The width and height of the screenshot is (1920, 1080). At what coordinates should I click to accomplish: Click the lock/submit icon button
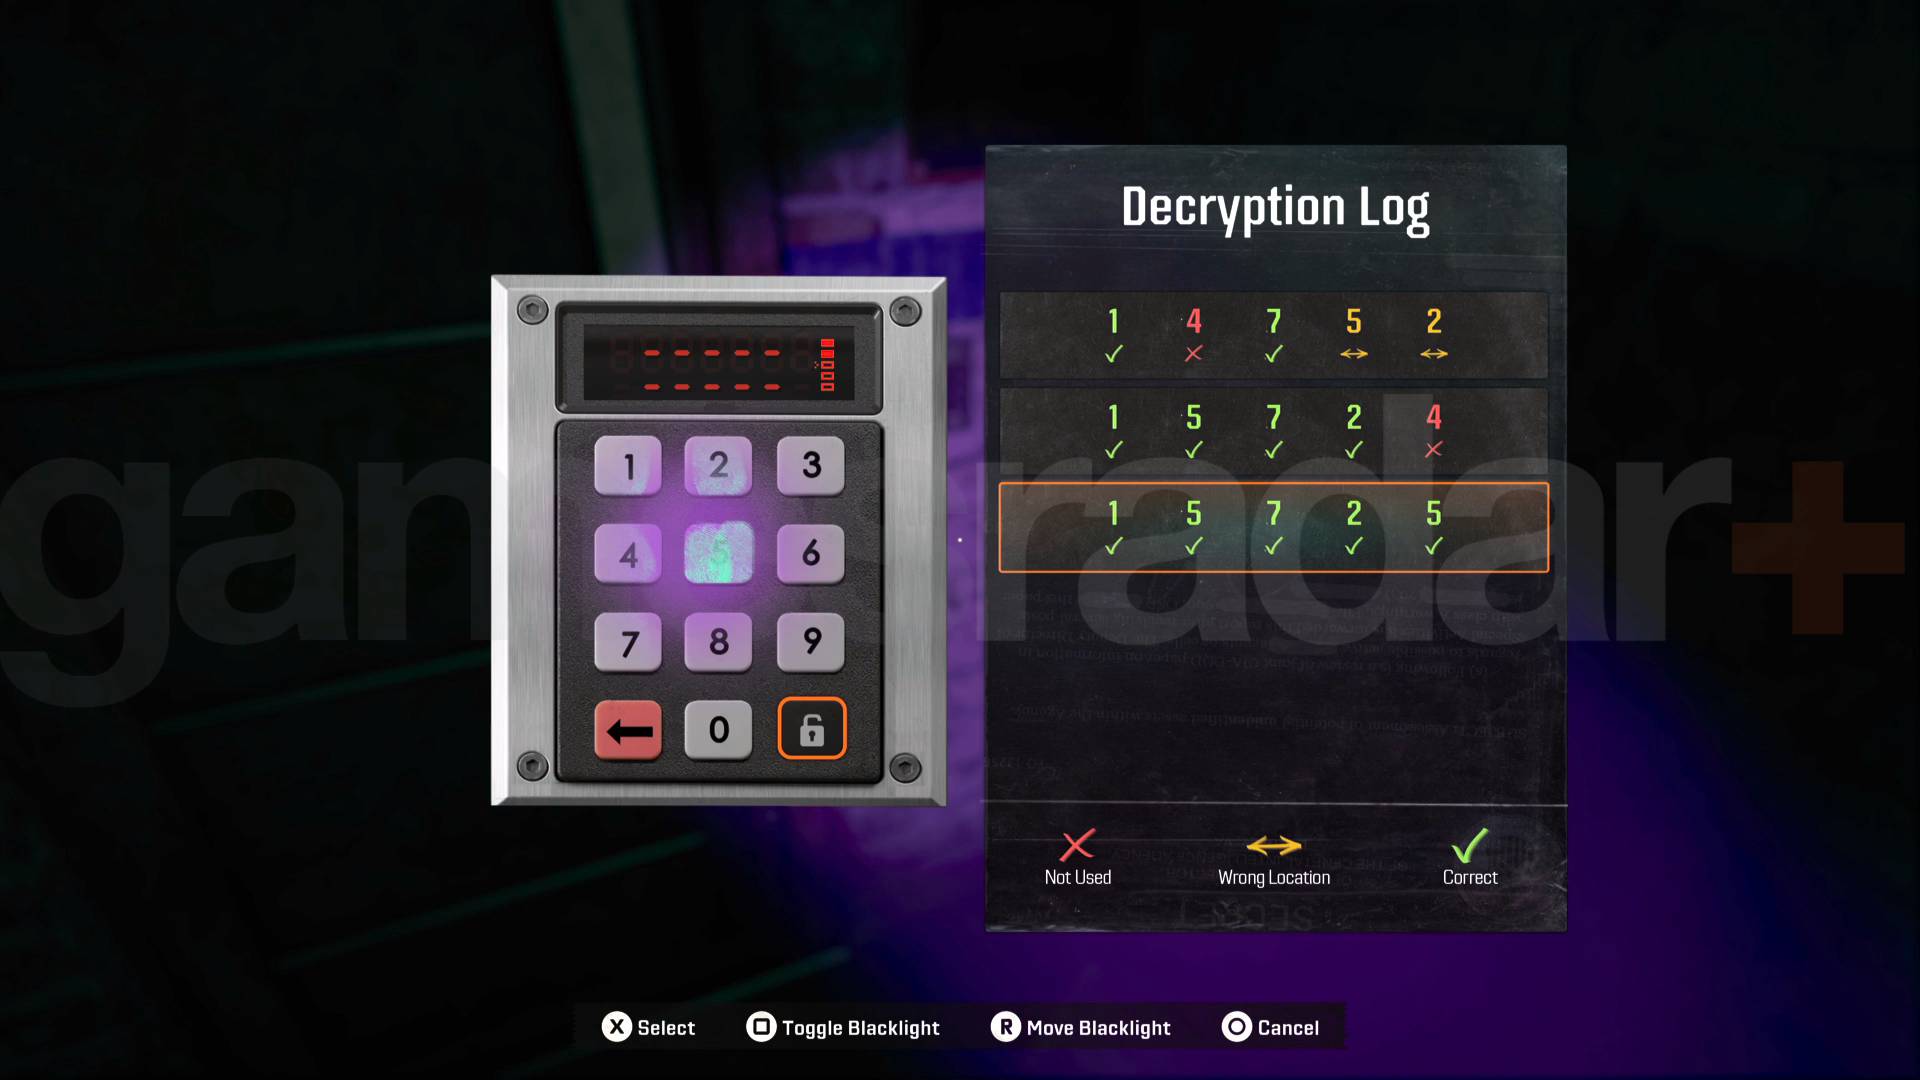[x=808, y=731]
